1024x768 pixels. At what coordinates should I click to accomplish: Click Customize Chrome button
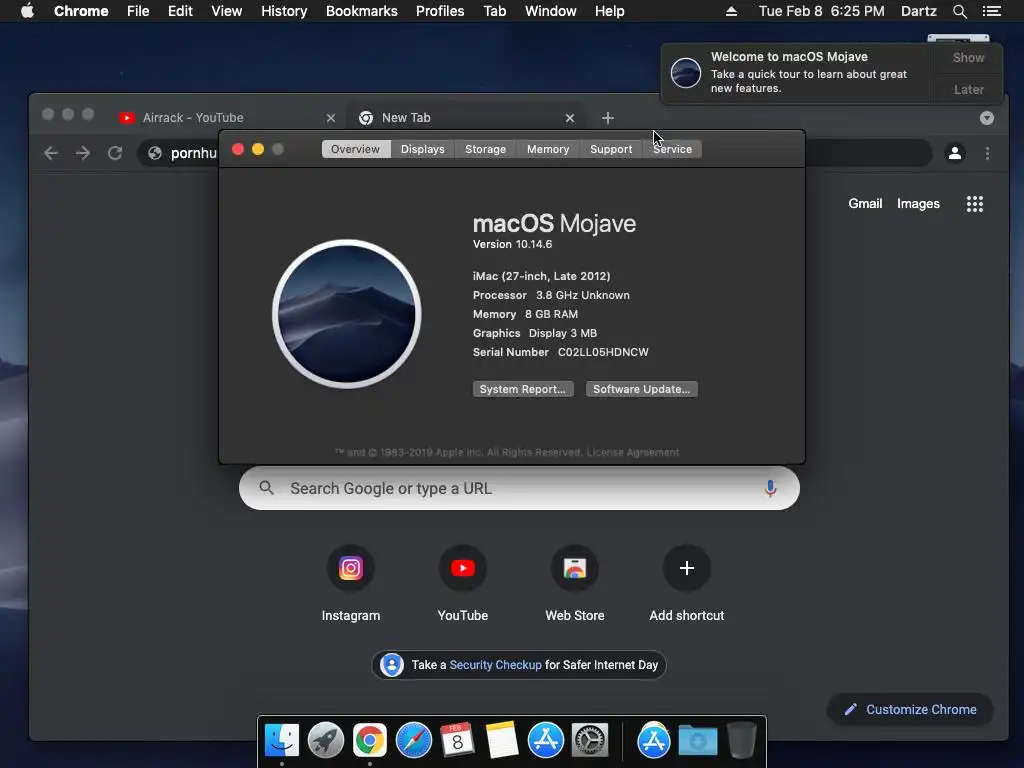pos(910,710)
